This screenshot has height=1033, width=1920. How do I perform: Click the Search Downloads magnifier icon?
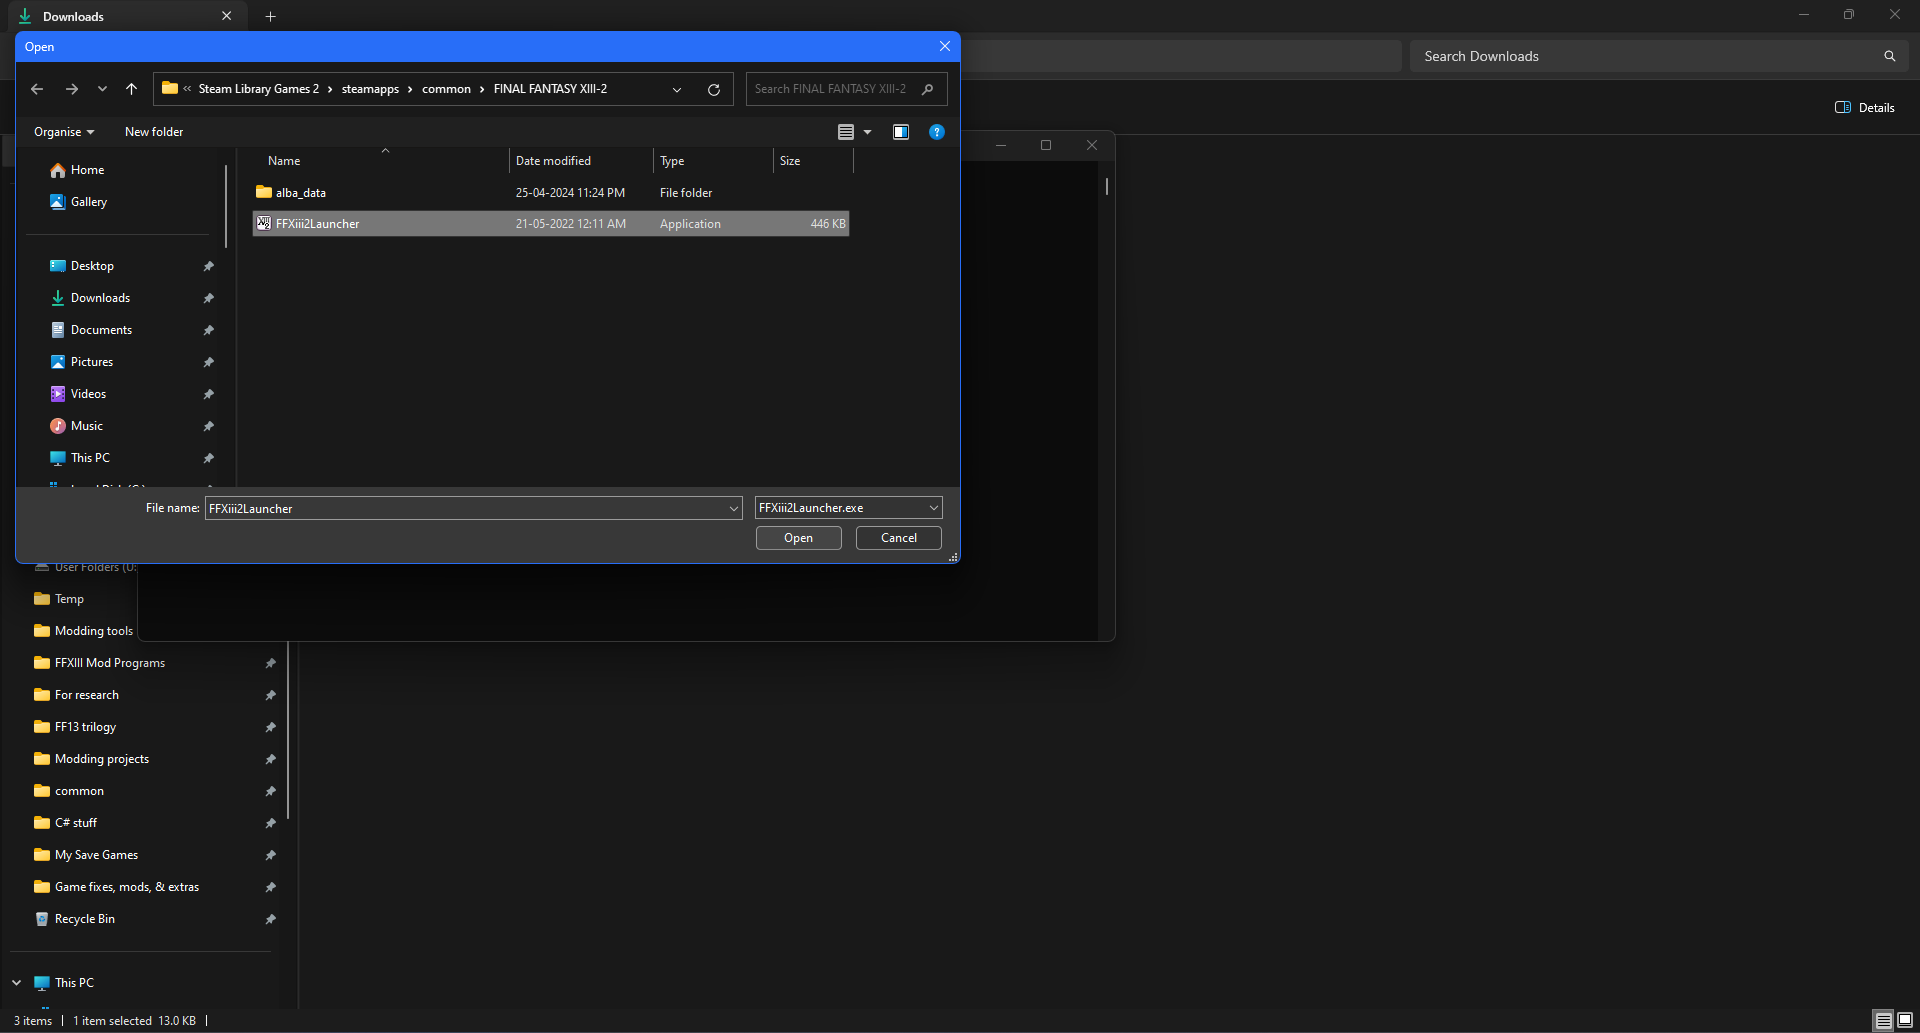(1890, 56)
